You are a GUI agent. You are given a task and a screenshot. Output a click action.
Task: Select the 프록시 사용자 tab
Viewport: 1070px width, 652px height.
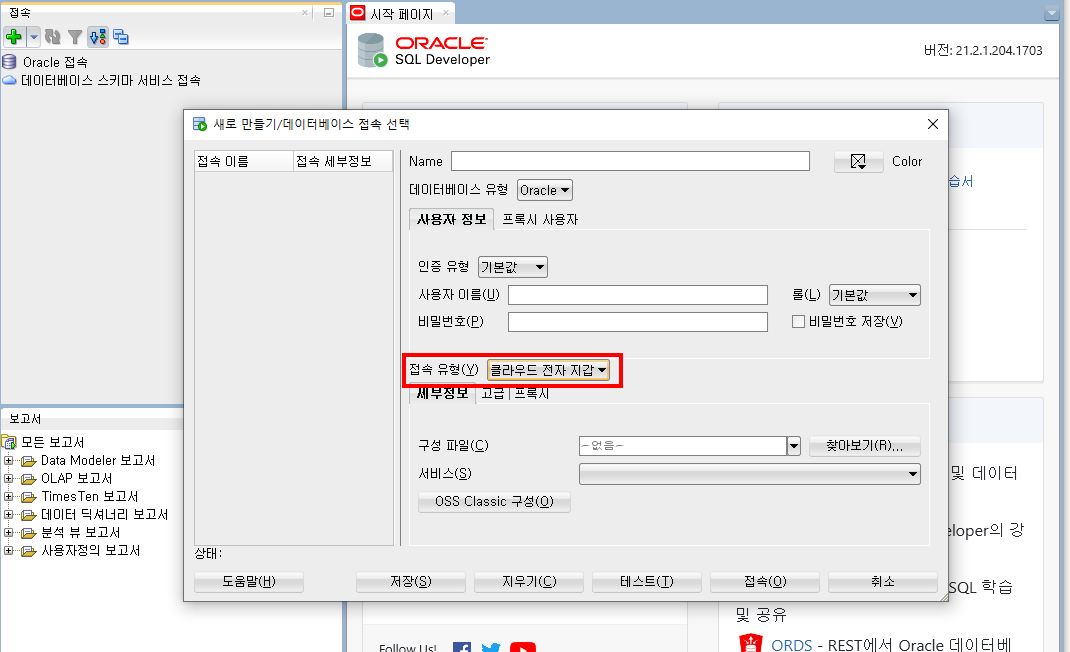pos(540,219)
